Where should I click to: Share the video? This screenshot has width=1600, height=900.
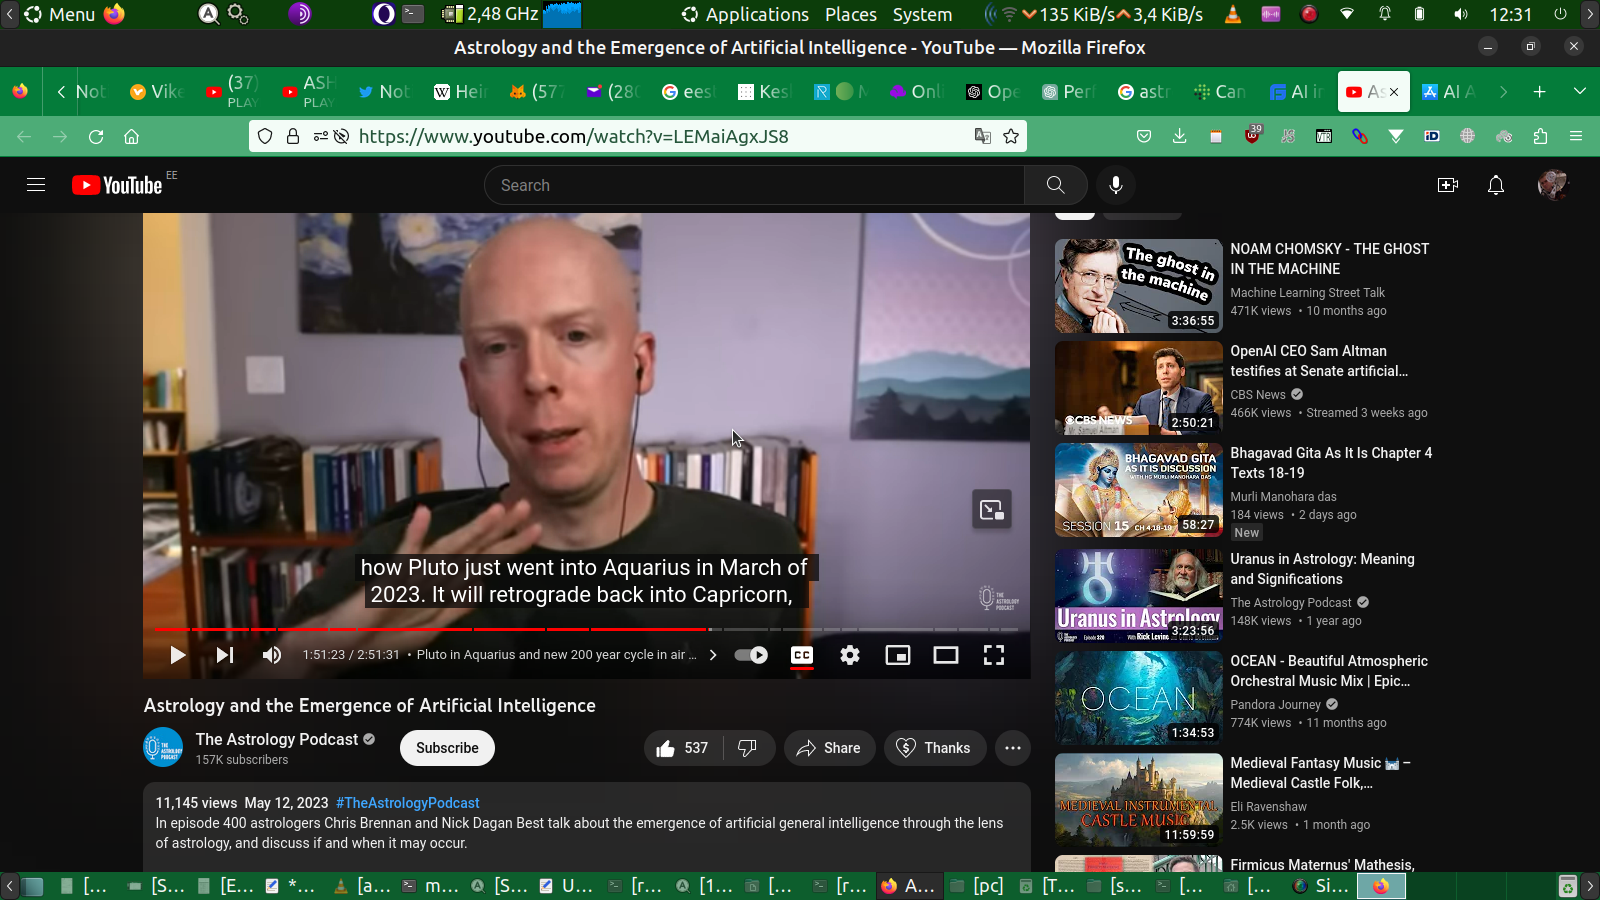pos(829,748)
